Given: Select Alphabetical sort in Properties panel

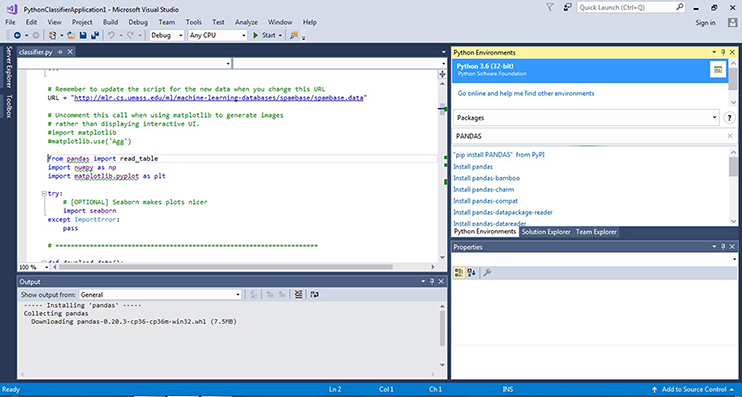Looking at the screenshot, I should tap(471, 273).
